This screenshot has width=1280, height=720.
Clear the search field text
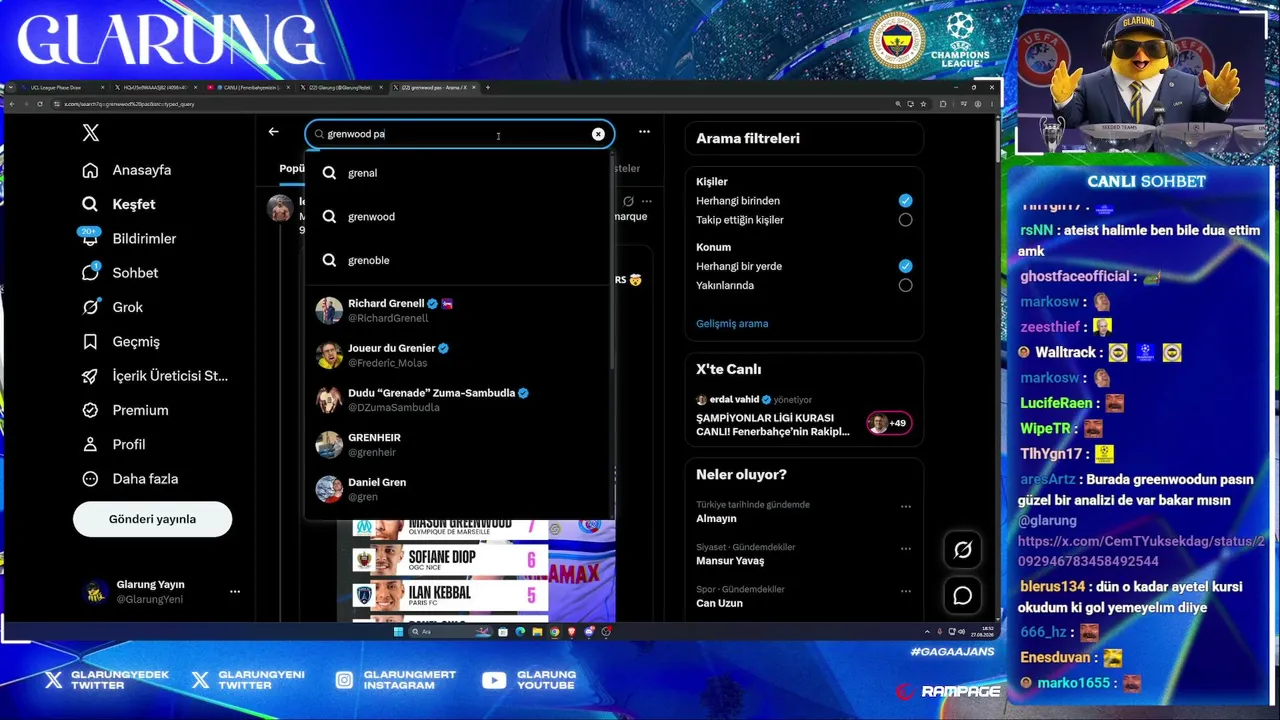coord(598,134)
